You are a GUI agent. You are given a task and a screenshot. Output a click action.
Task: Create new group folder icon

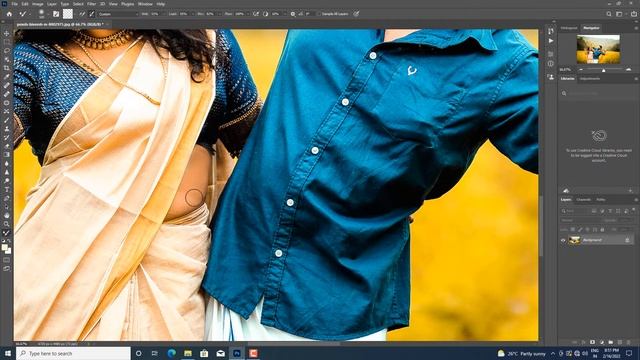pyautogui.click(x=611, y=342)
